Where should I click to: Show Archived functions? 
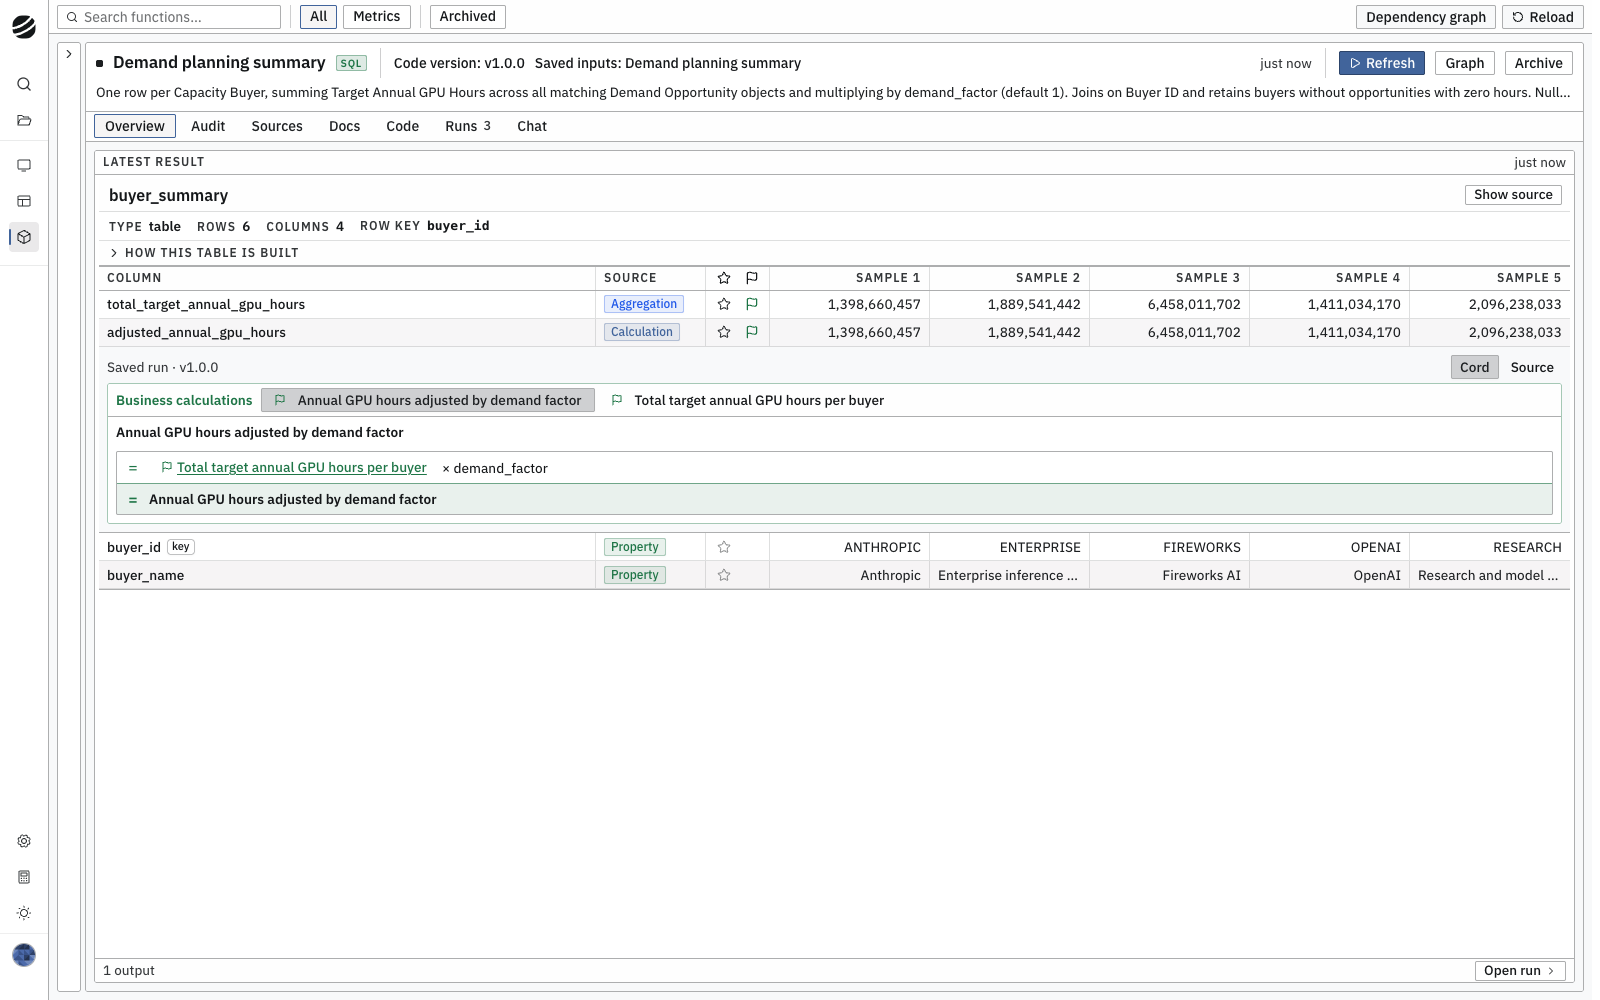point(468,17)
